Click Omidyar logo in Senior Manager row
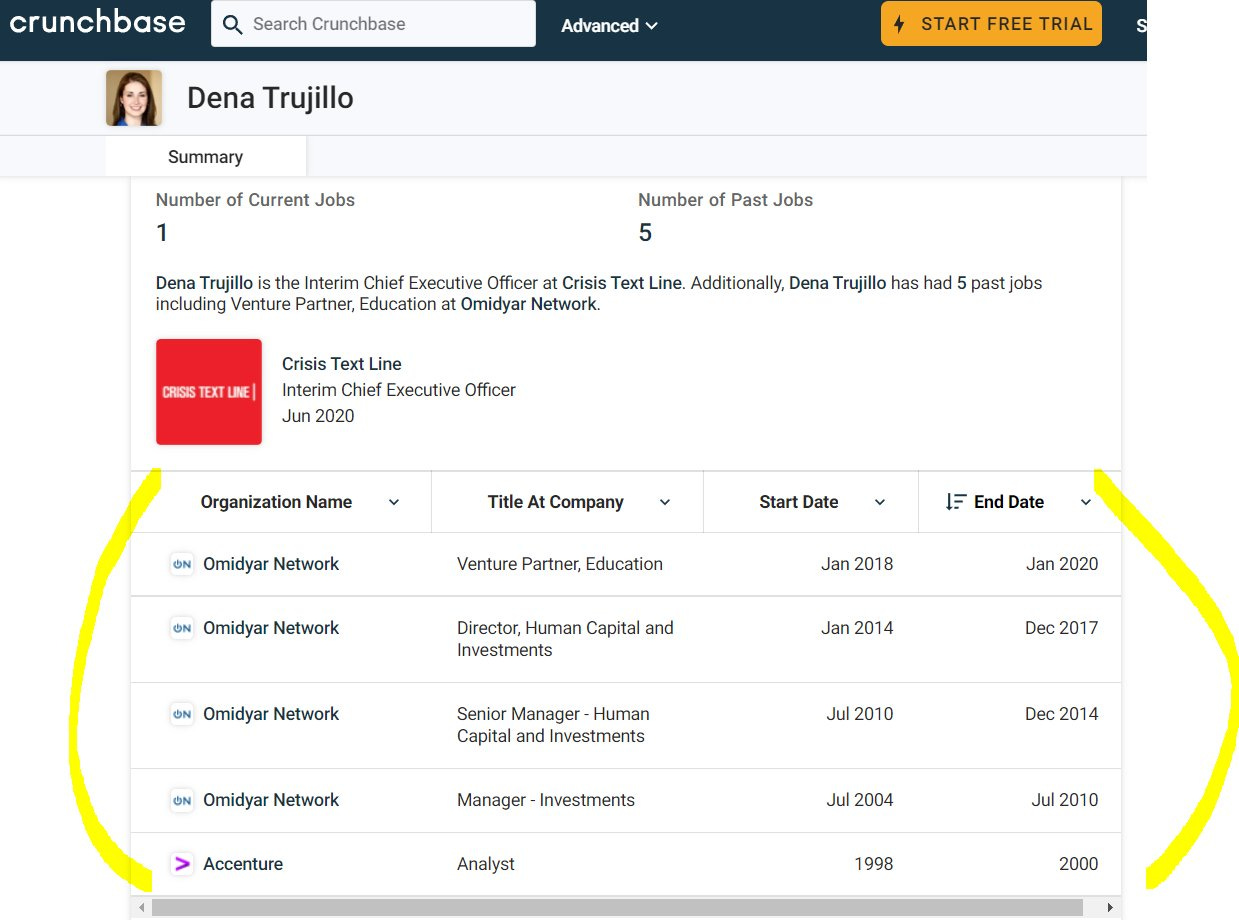The image size is (1239, 920). coord(182,714)
